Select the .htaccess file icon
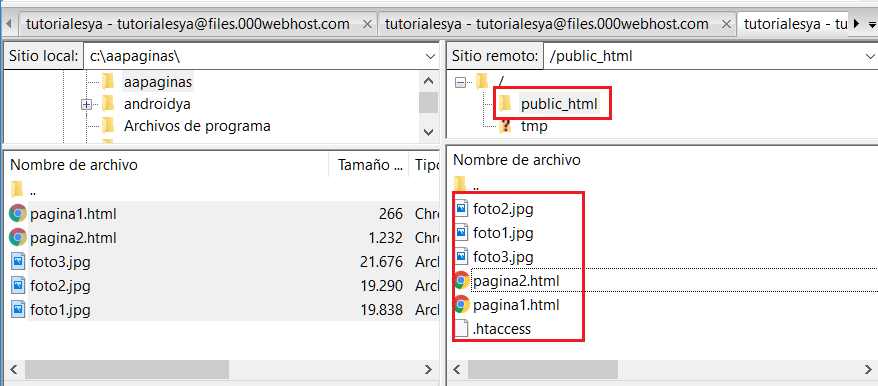This screenshot has width=878, height=386. [x=462, y=328]
